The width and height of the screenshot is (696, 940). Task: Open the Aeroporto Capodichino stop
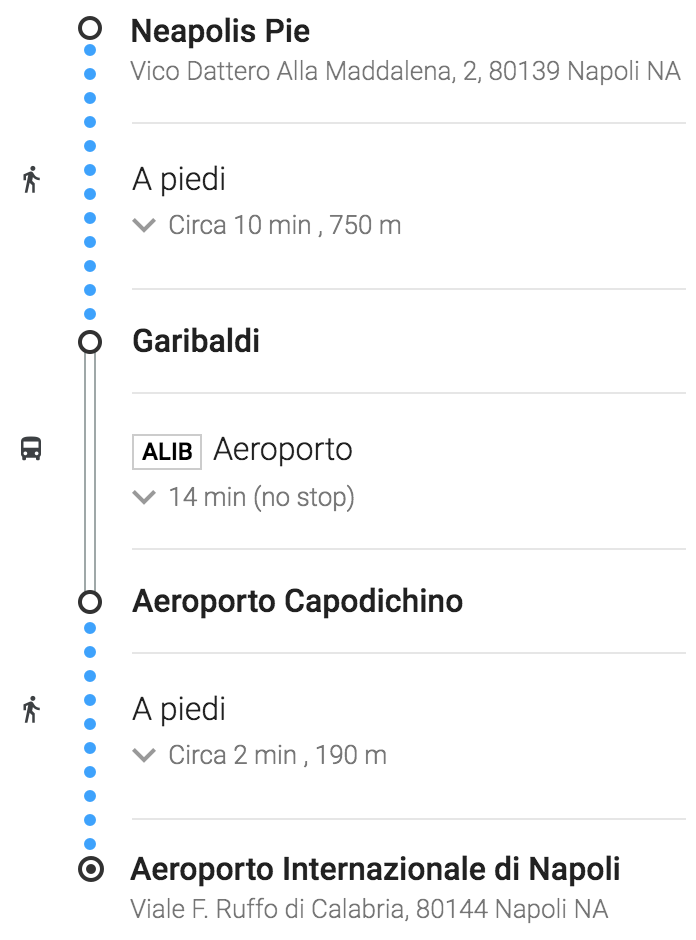[297, 601]
